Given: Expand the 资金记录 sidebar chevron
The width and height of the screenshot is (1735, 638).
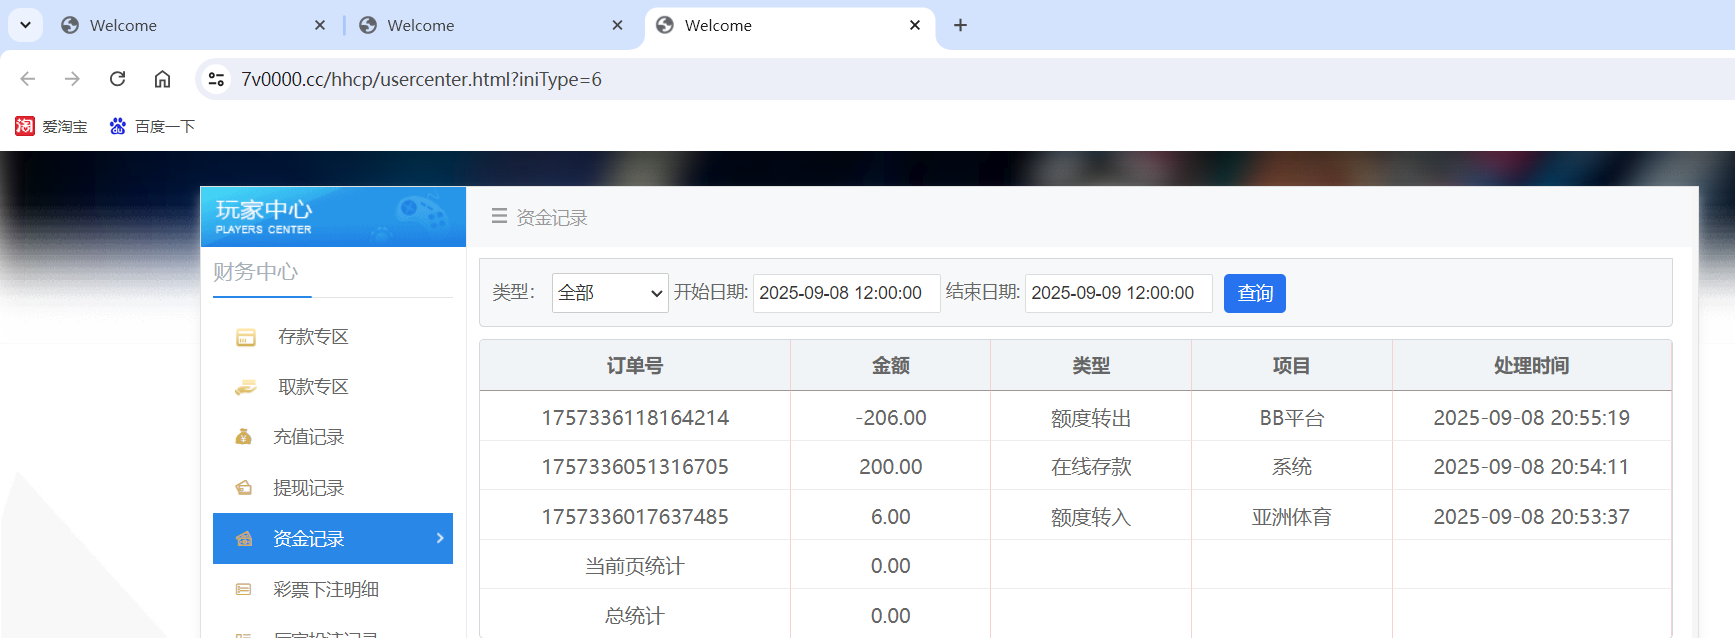Looking at the screenshot, I should coord(440,538).
